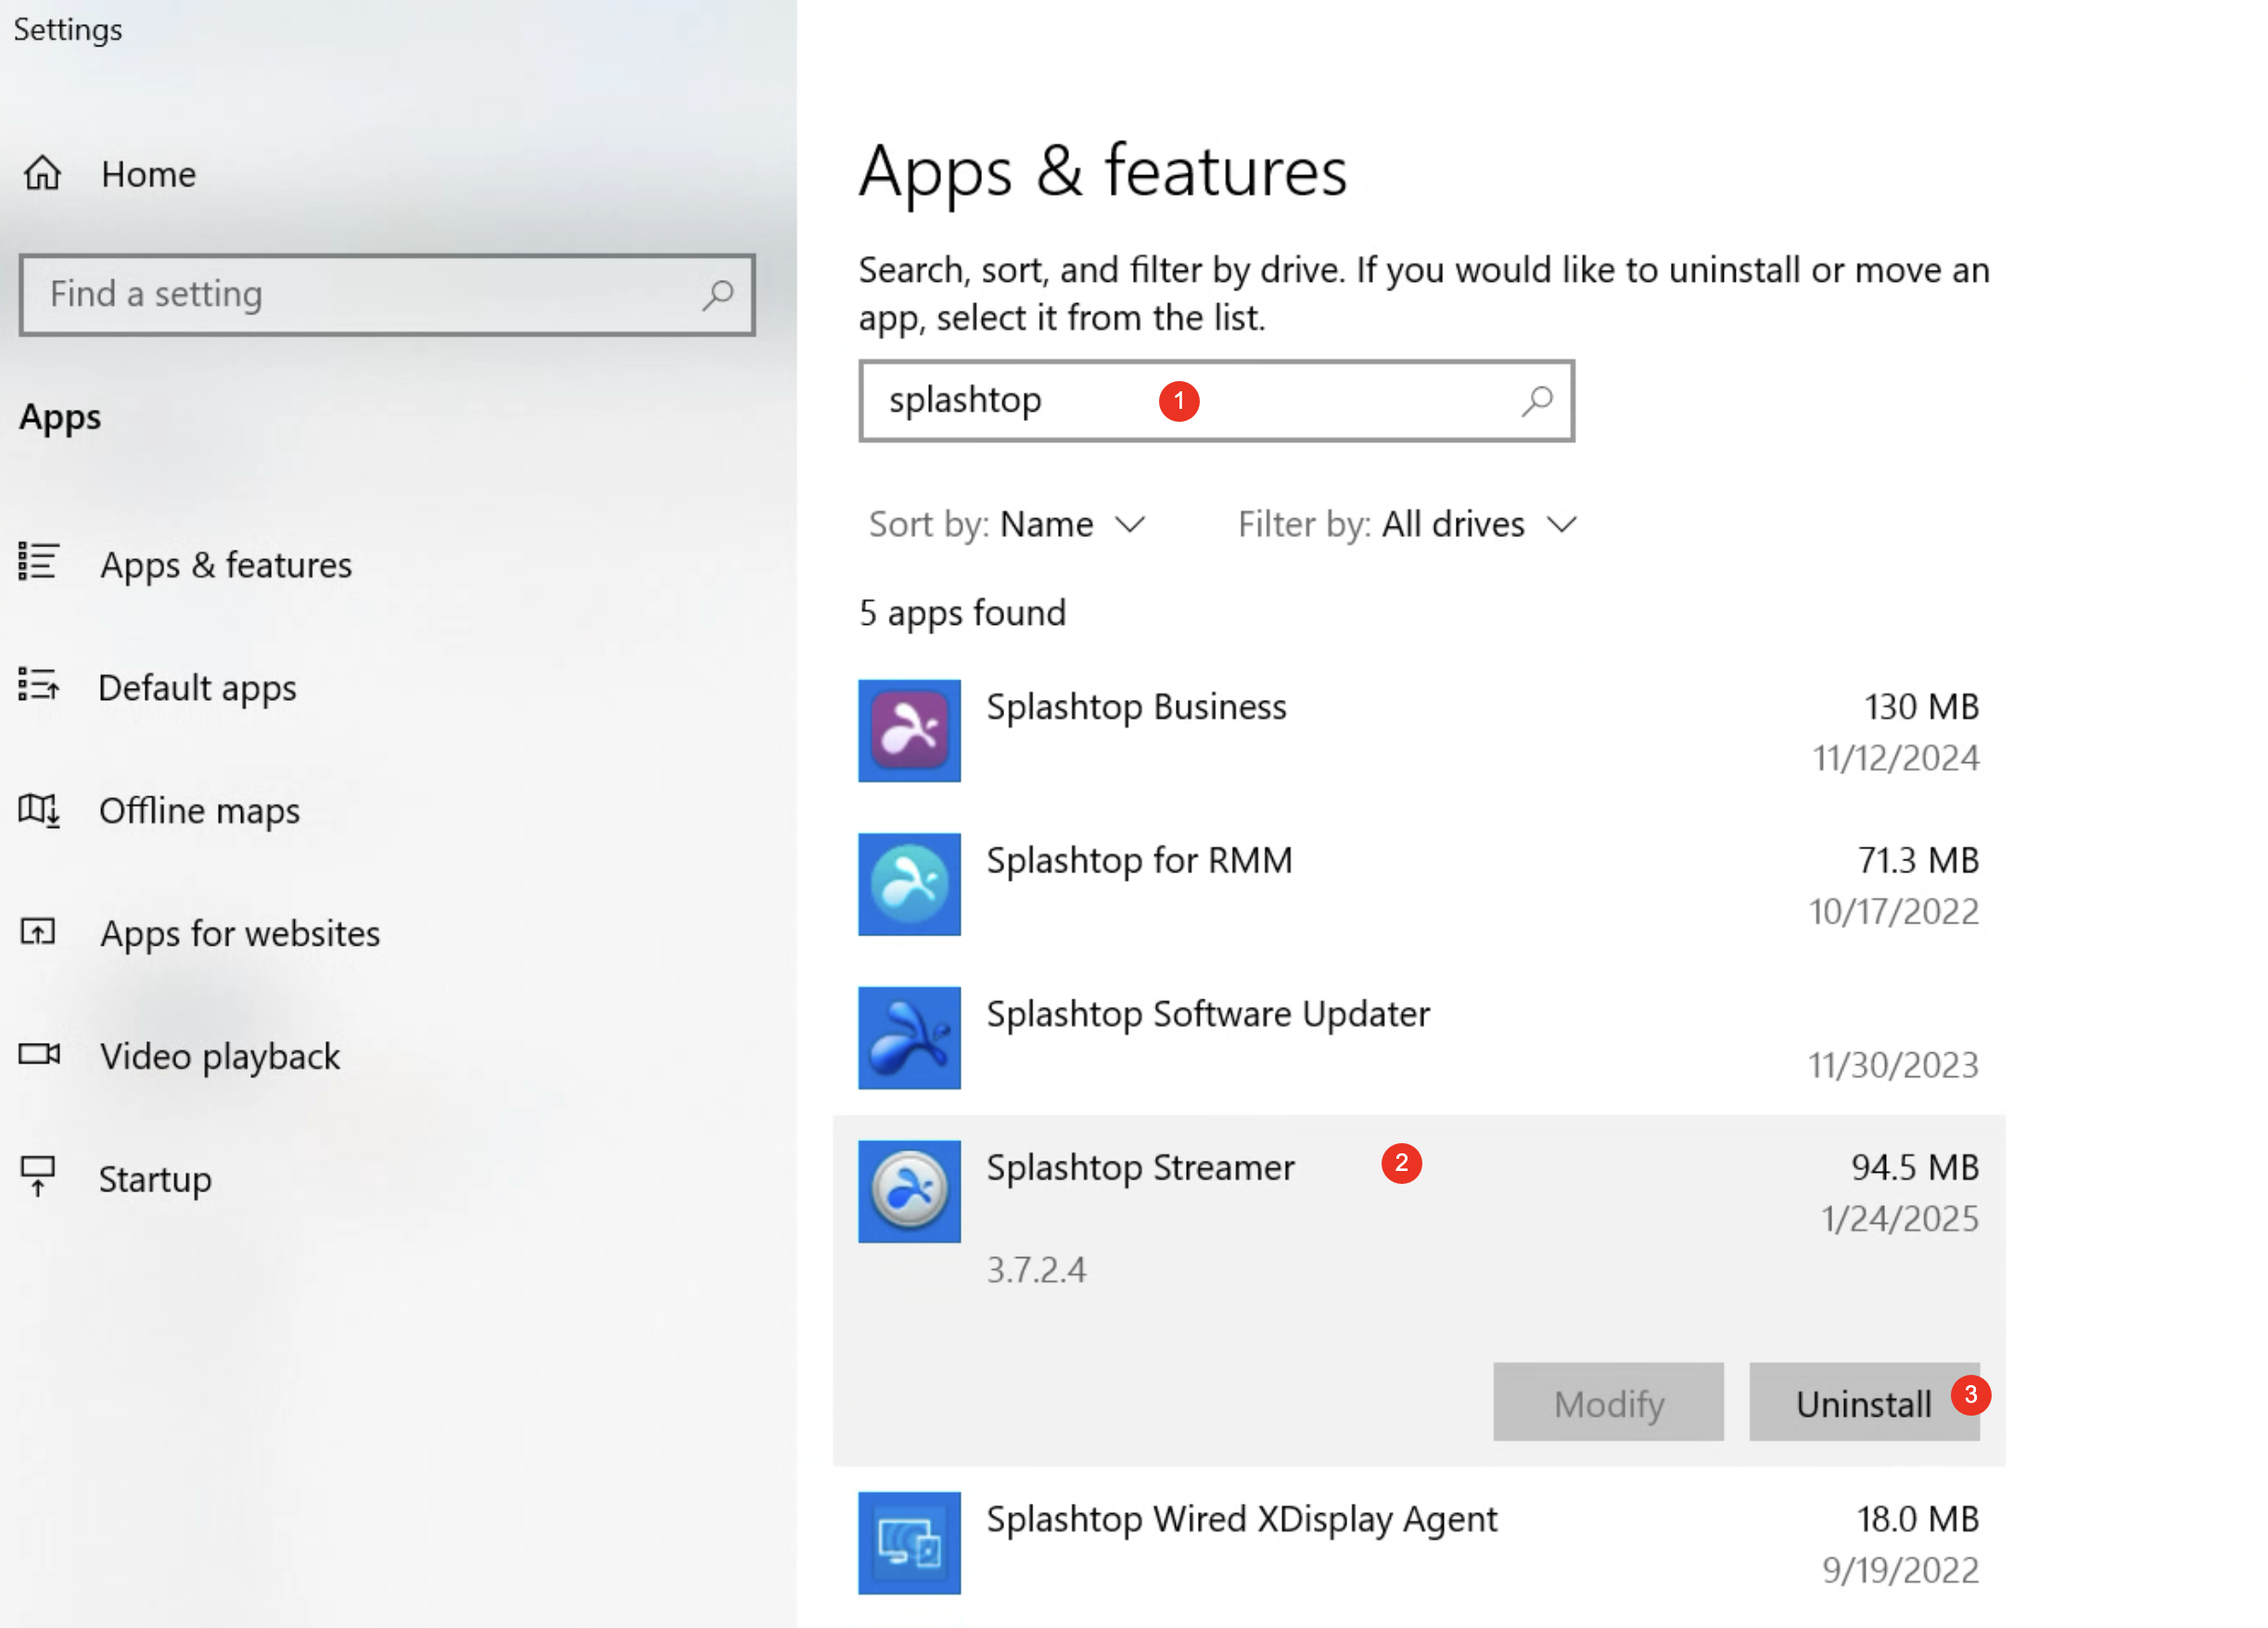Screen dimensions: 2268x1628
Task: Select Splashtop Software Updater entry
Action: coord(1419,1039)
